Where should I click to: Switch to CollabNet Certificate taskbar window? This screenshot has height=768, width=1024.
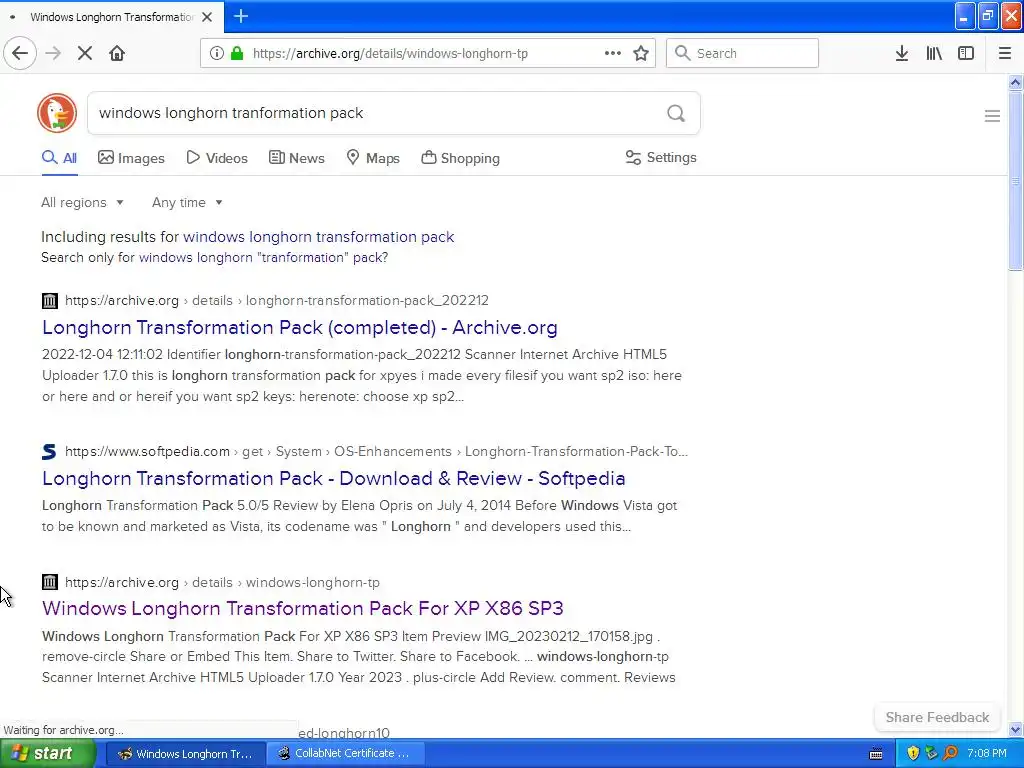point(346,754)
